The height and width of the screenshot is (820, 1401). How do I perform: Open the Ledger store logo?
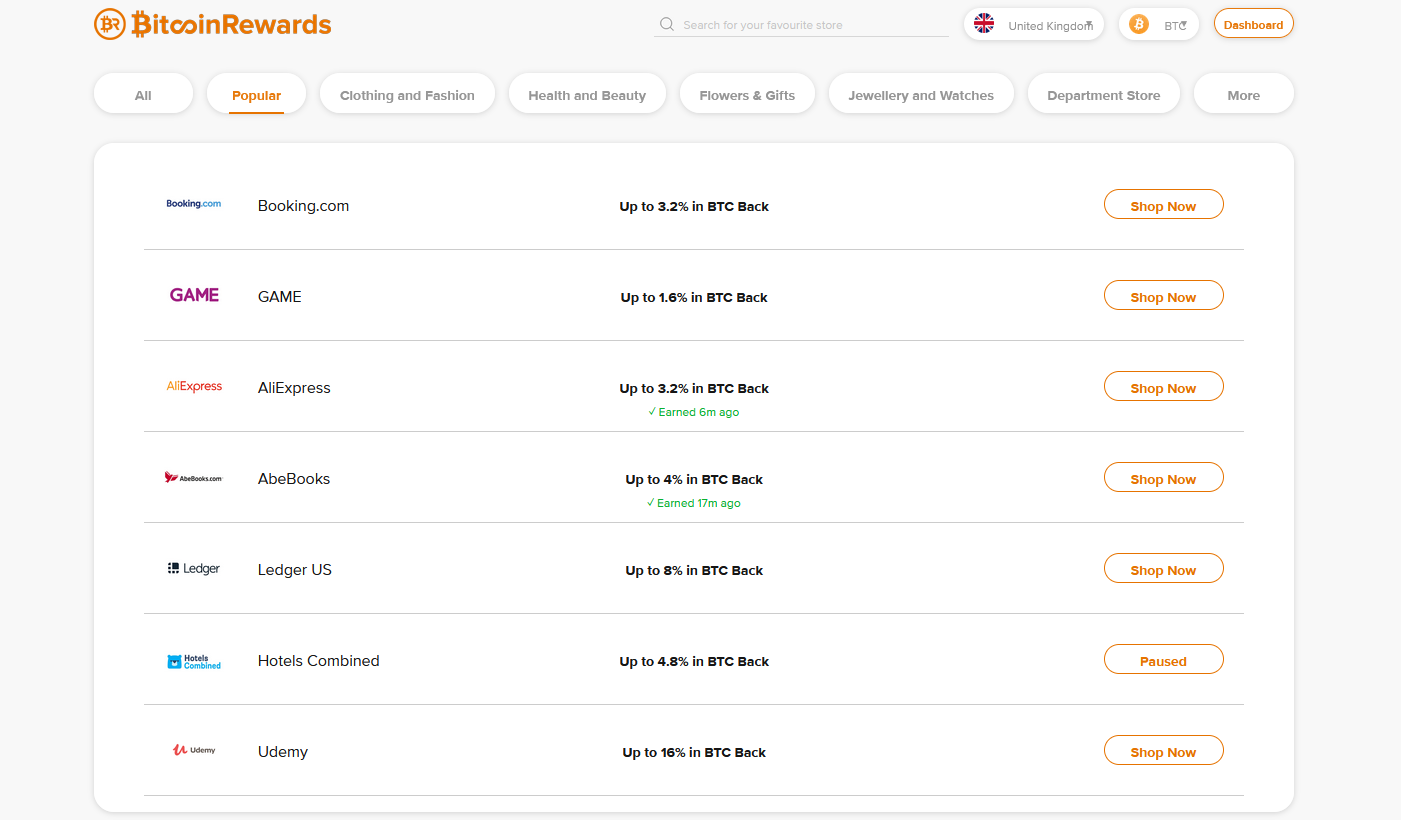pos(194,568)
